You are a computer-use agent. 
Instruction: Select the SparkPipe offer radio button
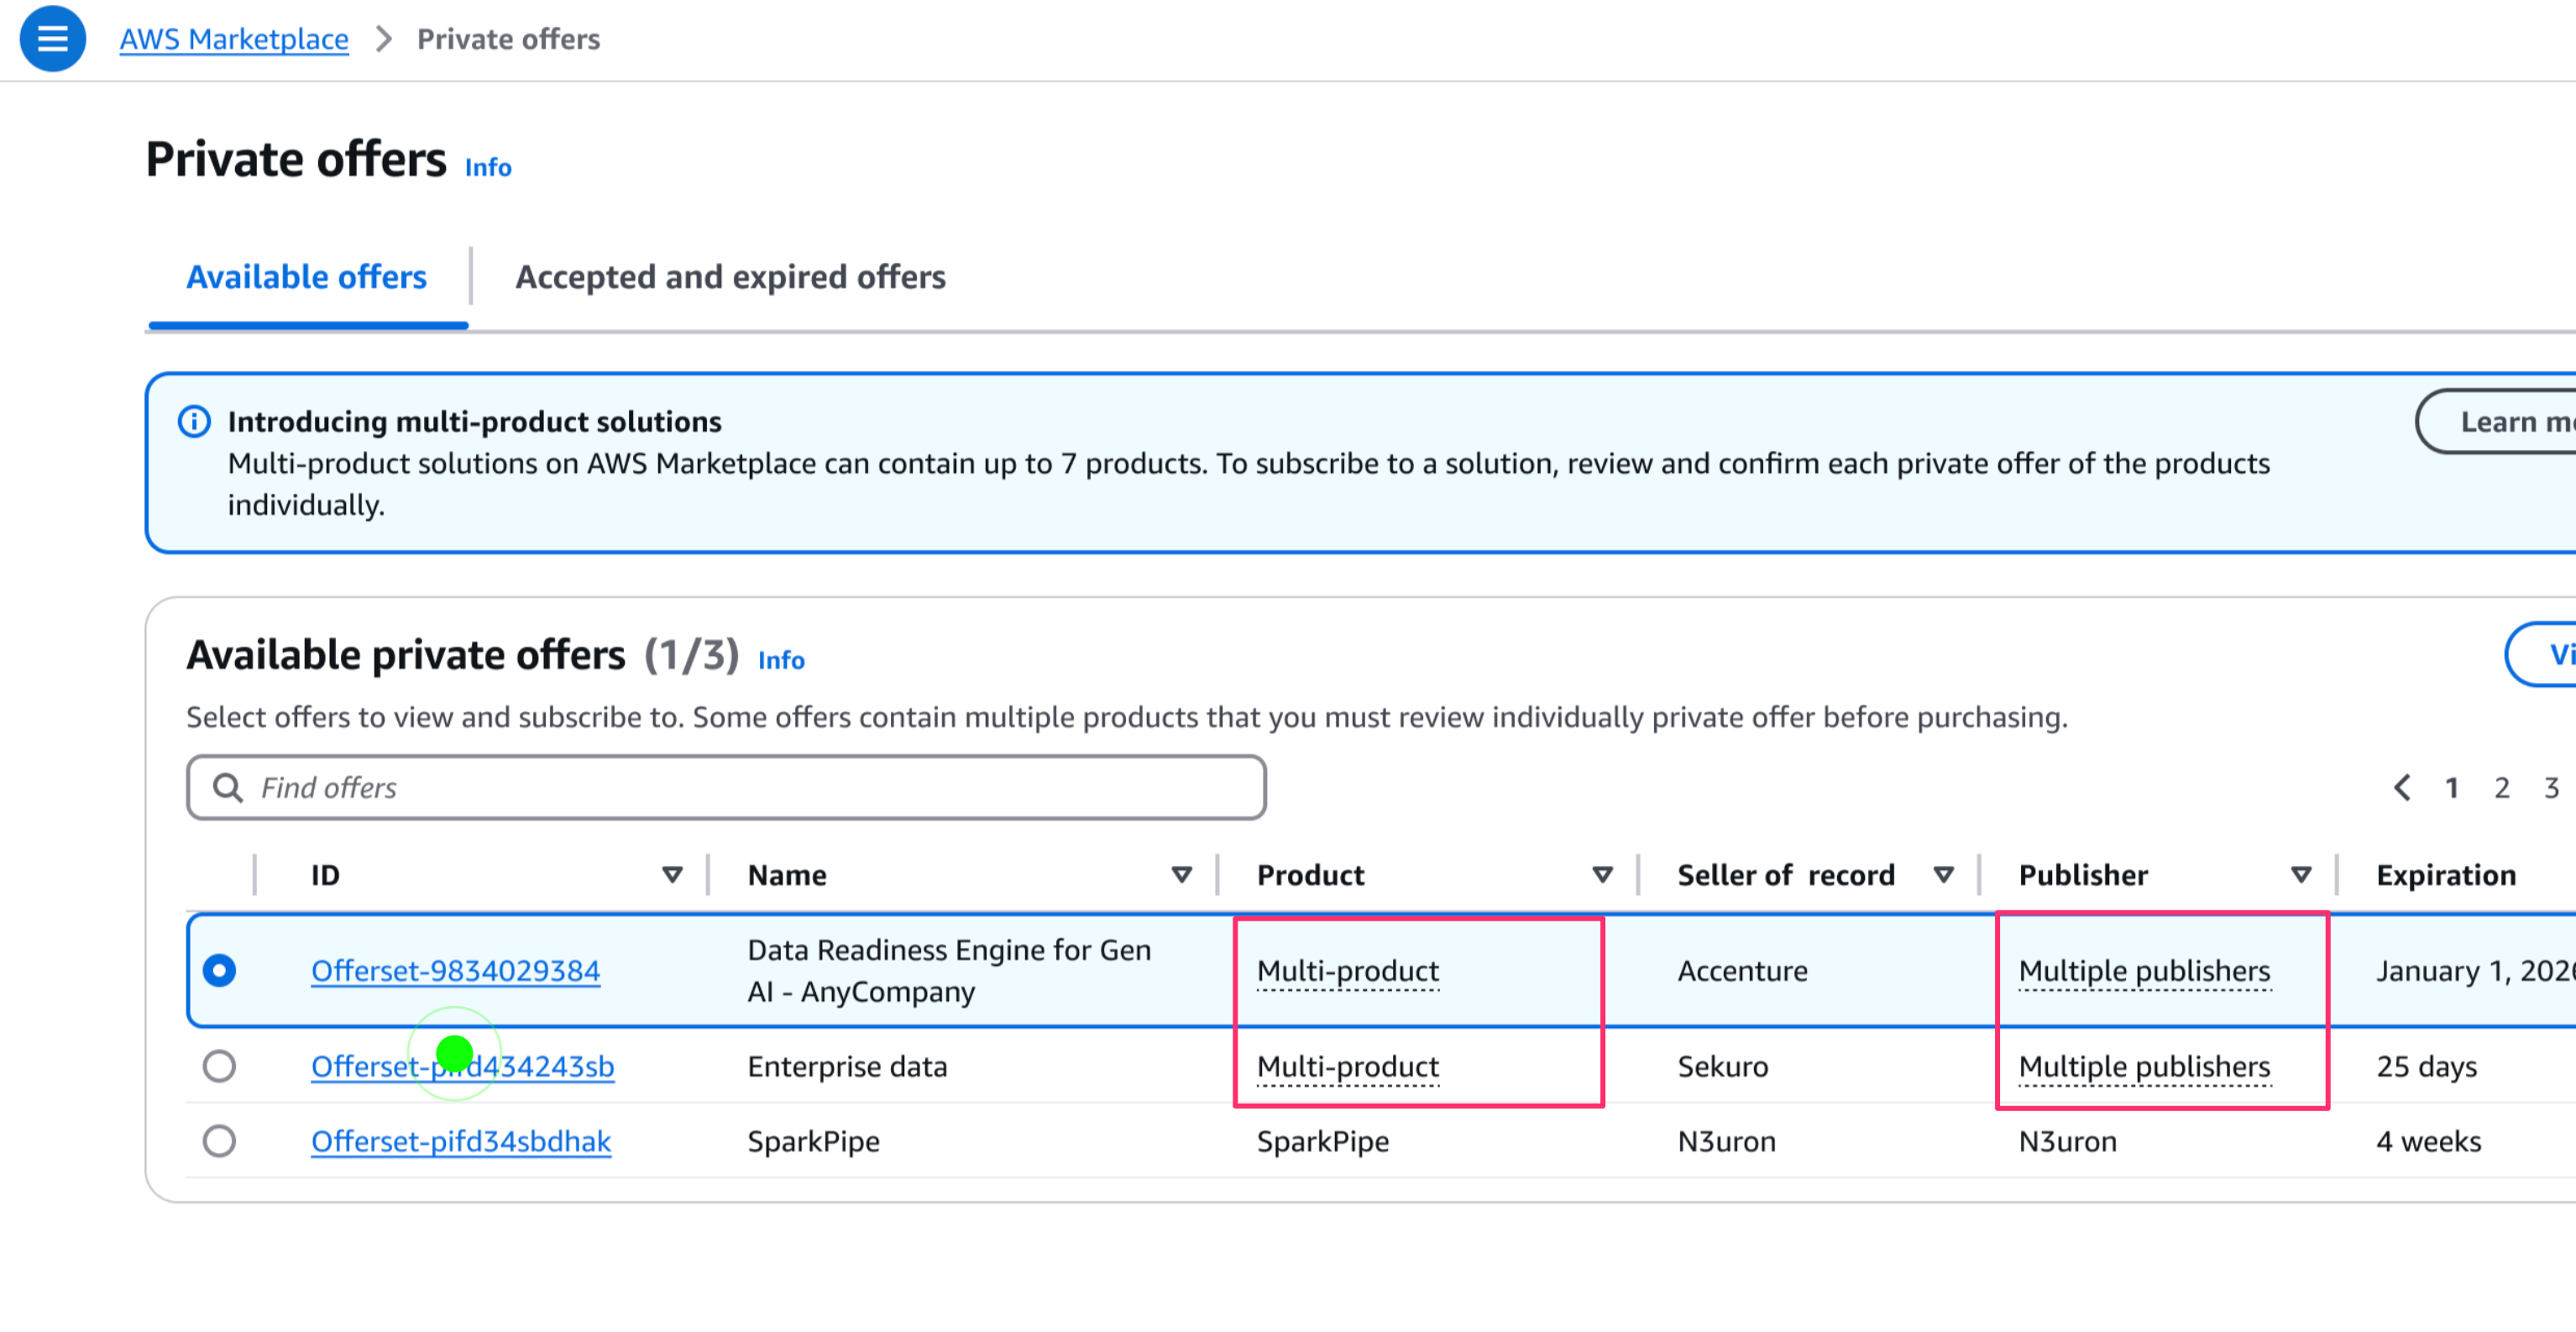(x=219, y=1140)
